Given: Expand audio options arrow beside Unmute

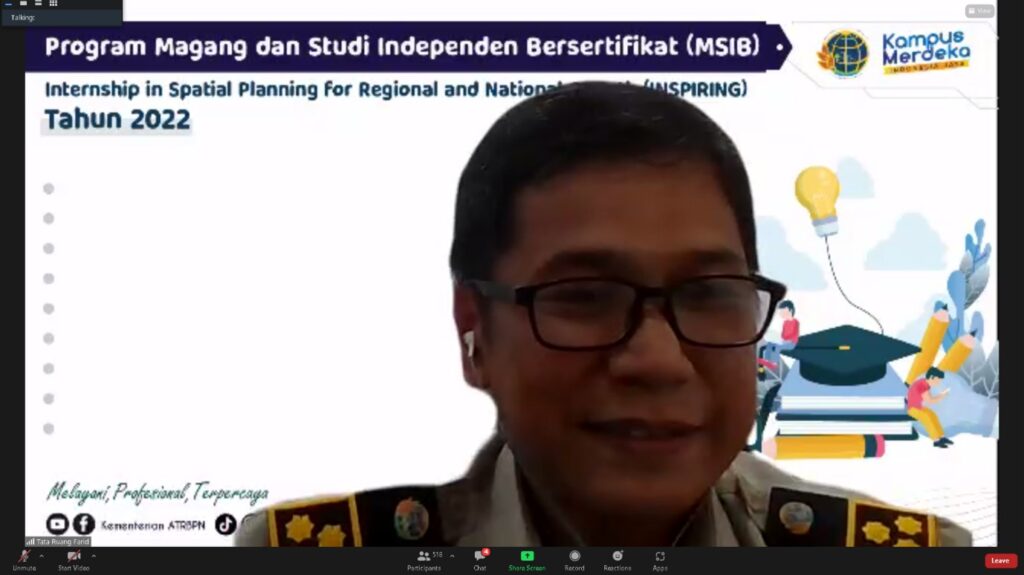Looking at the screenshot, I should (x=41, y=556).
